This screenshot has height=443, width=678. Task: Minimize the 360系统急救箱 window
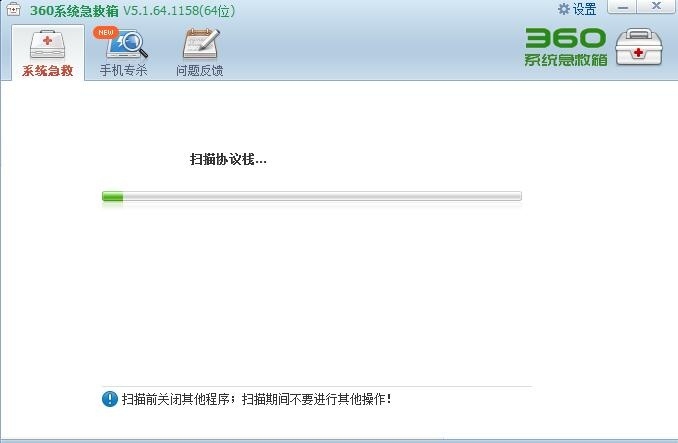(623, 7)
